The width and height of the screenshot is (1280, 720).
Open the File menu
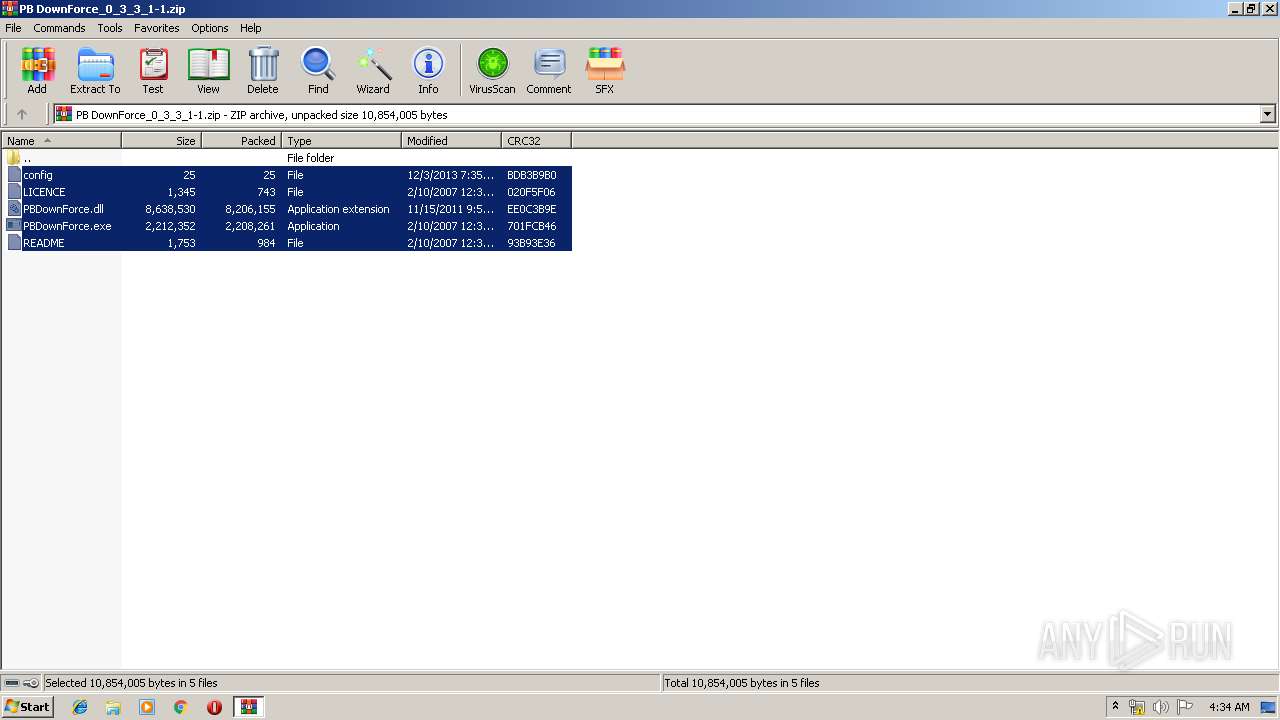(x=13, y=28)
